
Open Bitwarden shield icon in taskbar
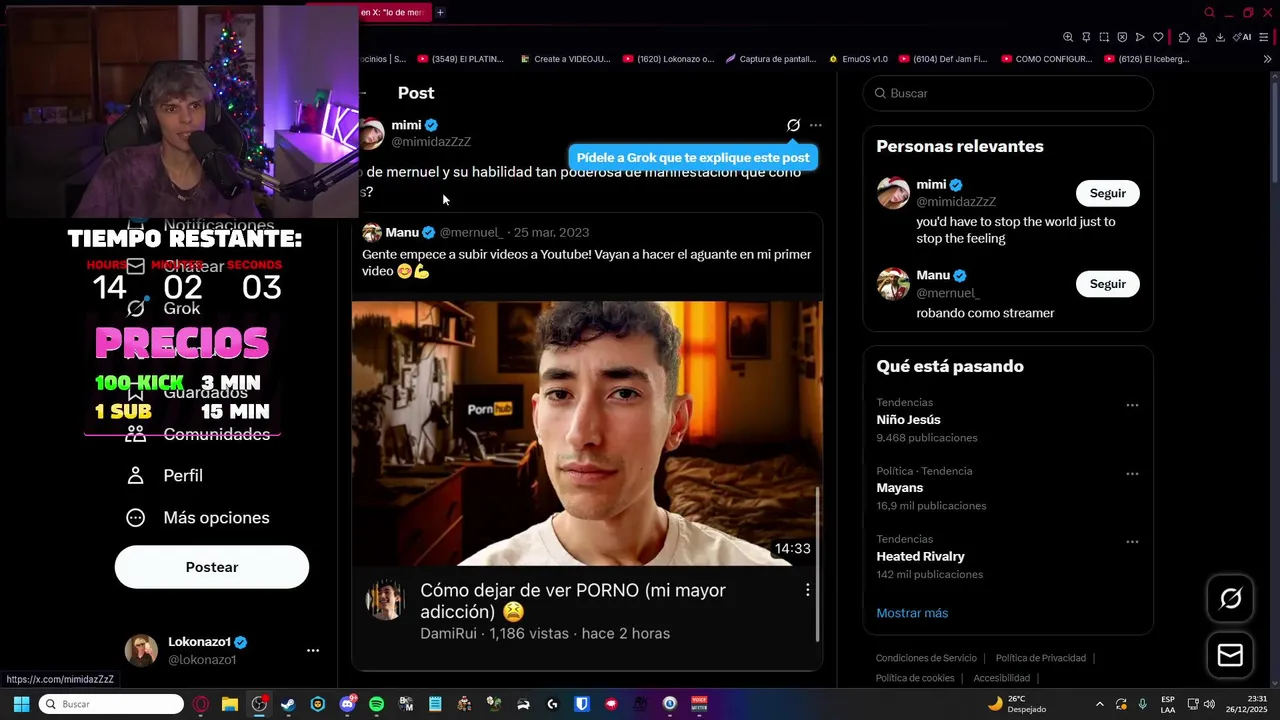click(x=582, y=704)
